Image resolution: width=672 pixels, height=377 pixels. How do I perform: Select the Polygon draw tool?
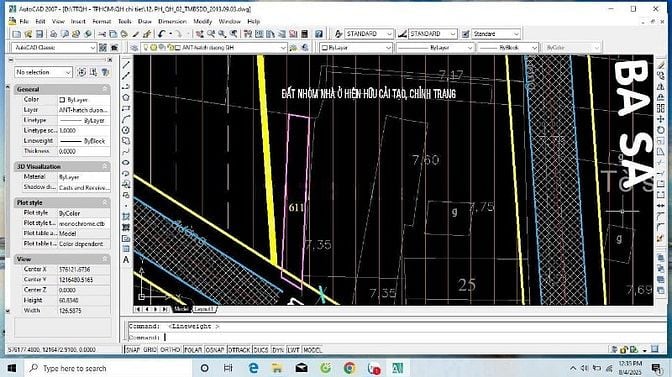(126, 97)
